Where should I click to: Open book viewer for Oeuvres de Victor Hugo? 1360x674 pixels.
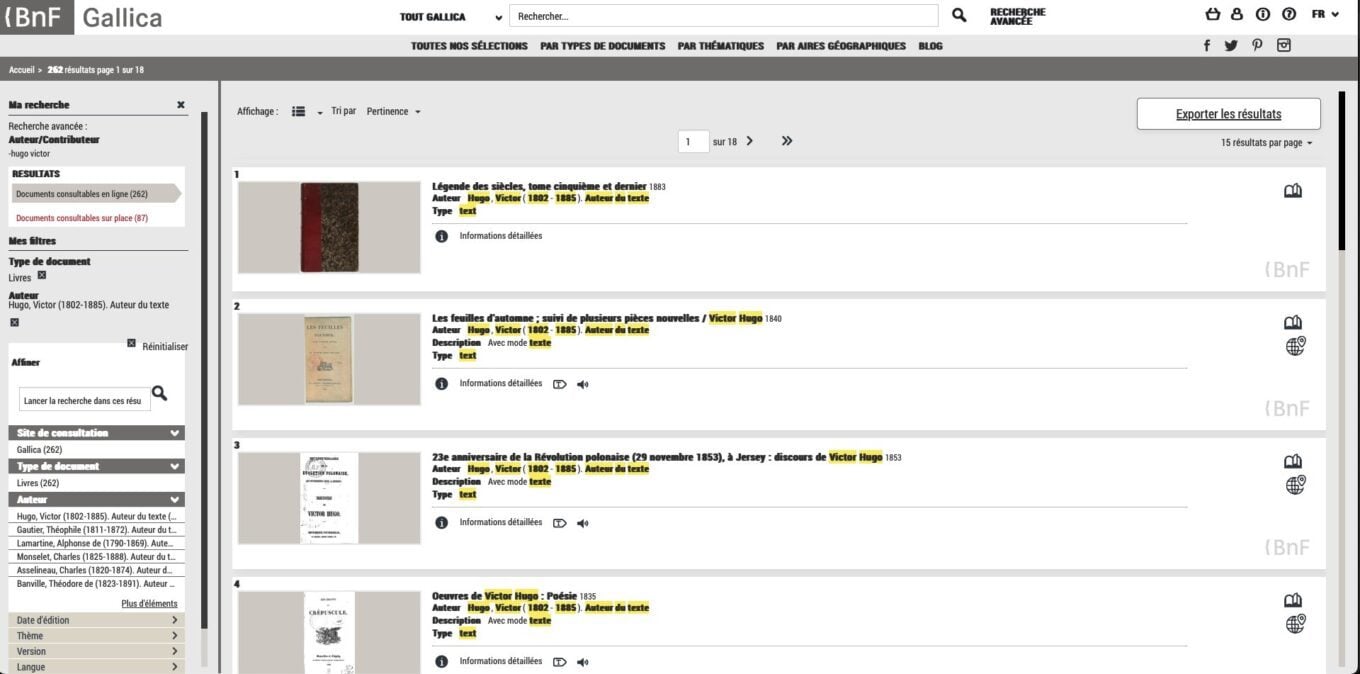pos(1293,601)
